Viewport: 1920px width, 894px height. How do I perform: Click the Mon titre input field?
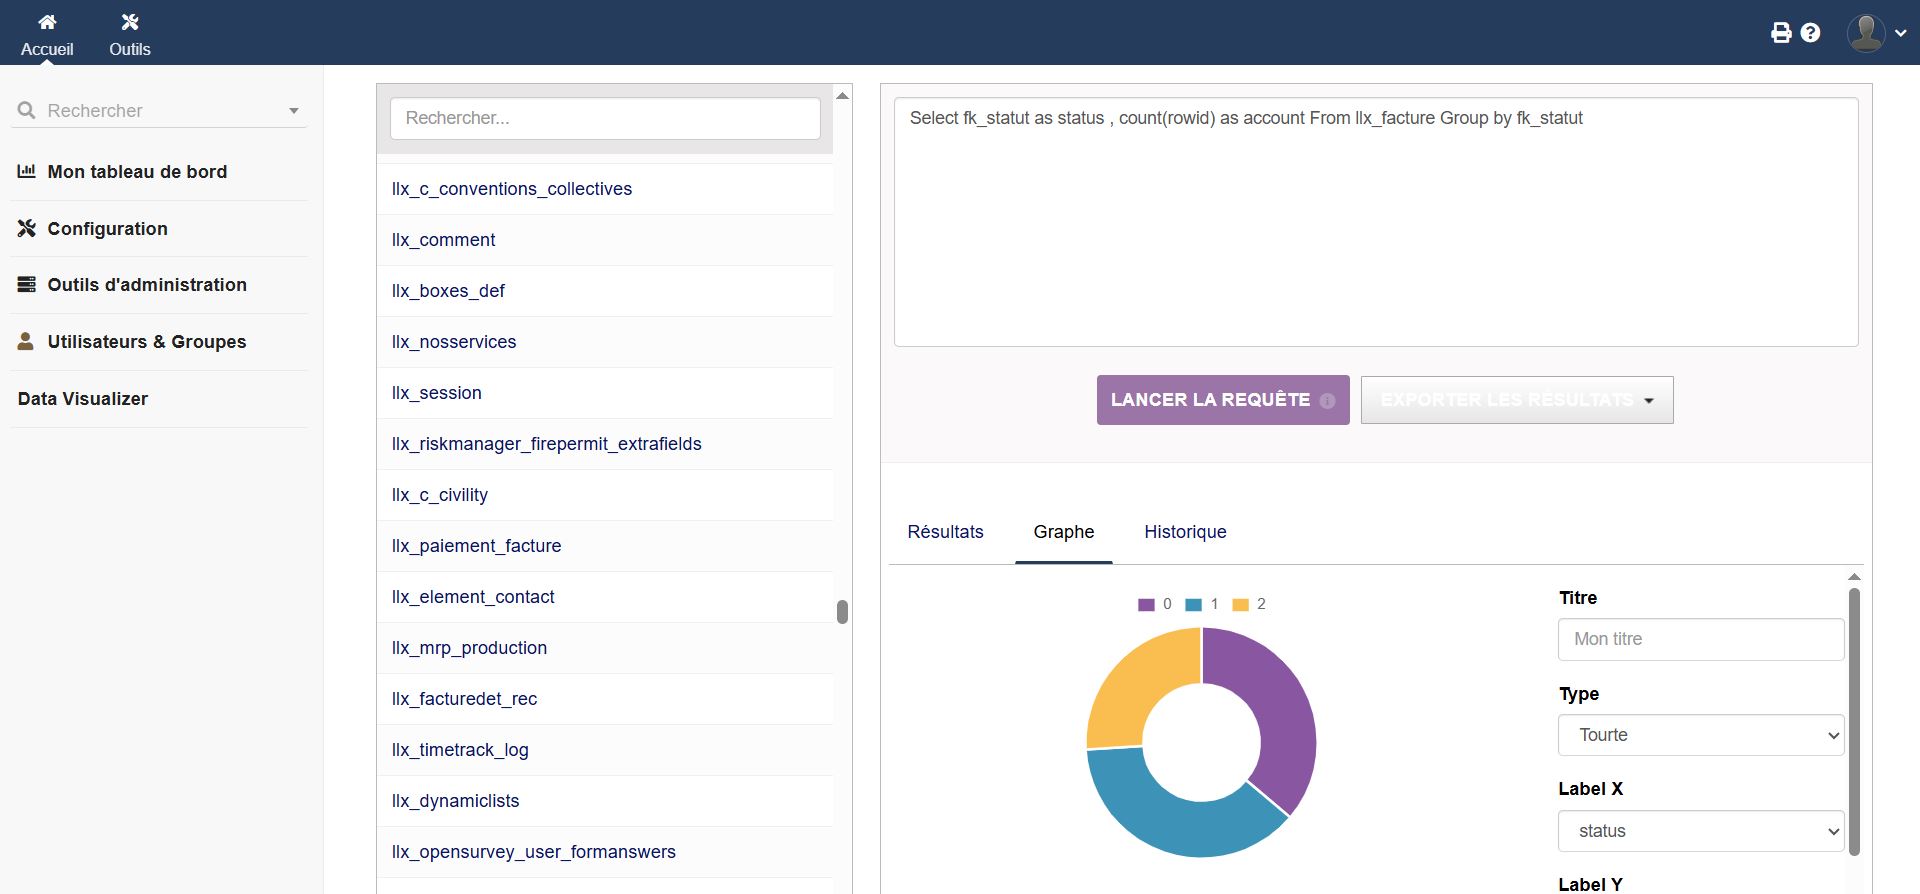(1700, 639)
